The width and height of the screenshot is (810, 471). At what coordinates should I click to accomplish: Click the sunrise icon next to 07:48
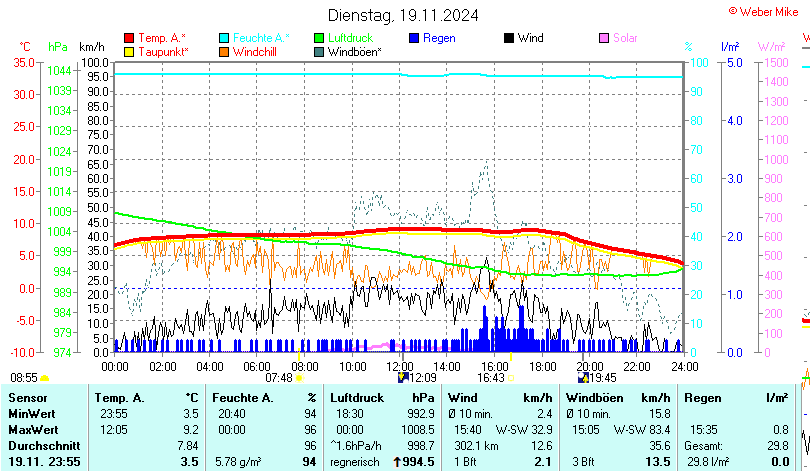click(x=299, y=378)
